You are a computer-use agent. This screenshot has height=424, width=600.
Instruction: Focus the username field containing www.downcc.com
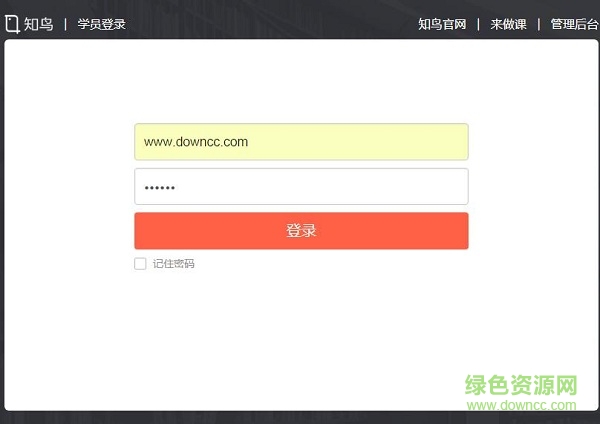(x=300, y=142)
